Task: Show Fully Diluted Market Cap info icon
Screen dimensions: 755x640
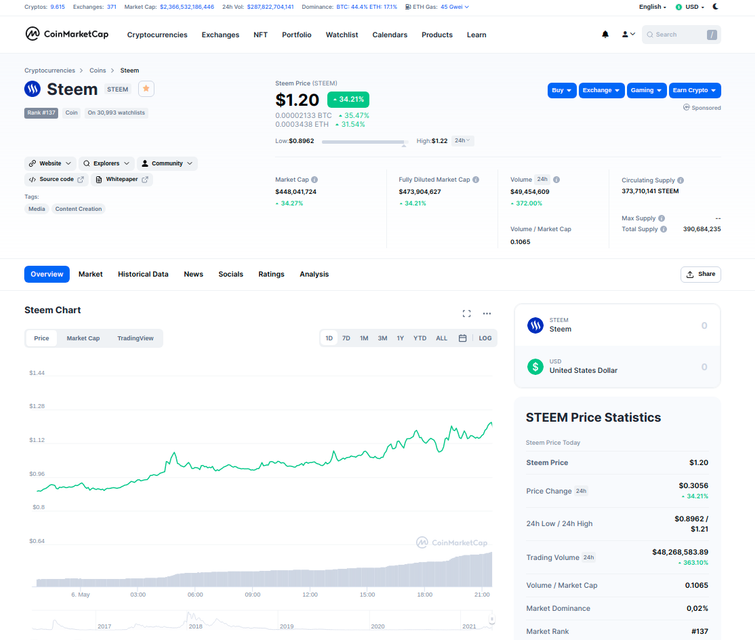Action: [x=476, y=180]
